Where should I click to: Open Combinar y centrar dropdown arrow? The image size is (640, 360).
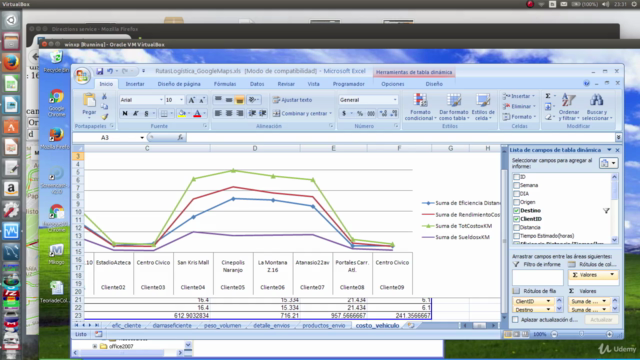pyautogui.click(x=330, y=113)
